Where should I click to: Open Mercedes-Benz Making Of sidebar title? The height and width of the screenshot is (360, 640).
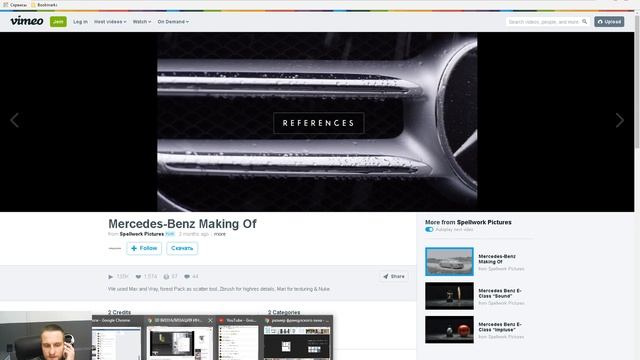point(497,259)
